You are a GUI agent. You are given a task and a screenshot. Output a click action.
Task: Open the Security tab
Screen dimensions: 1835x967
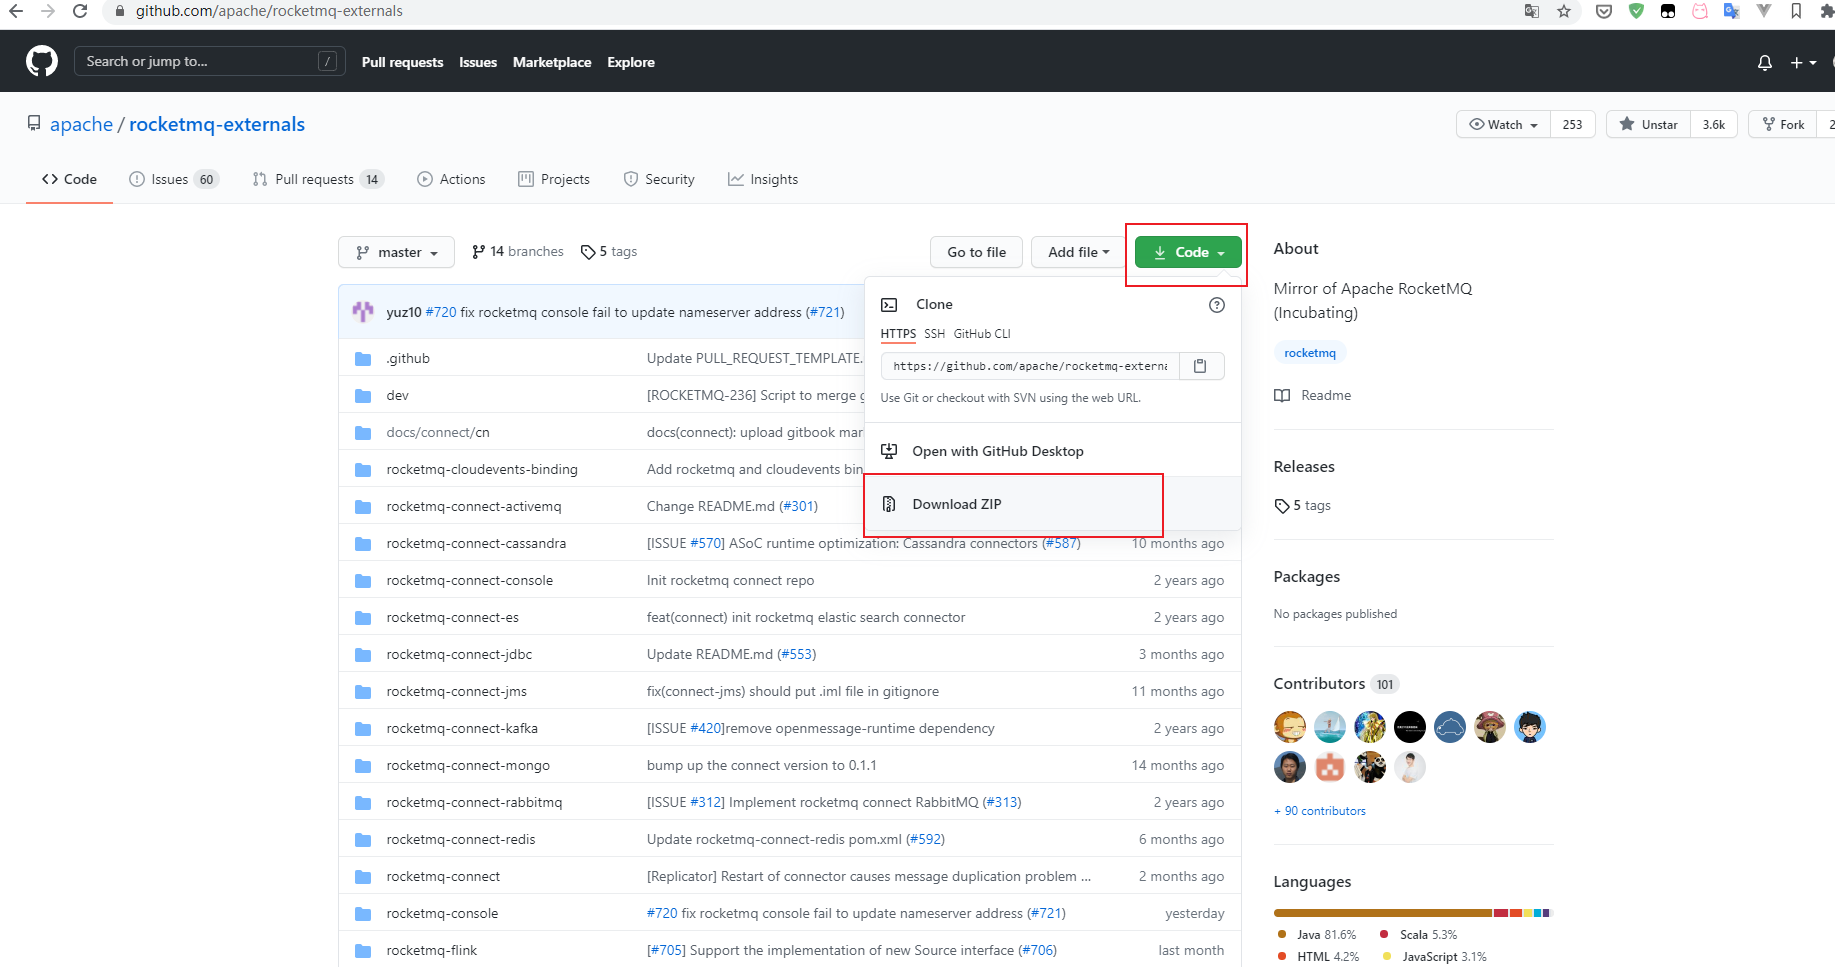click(659, 179)
